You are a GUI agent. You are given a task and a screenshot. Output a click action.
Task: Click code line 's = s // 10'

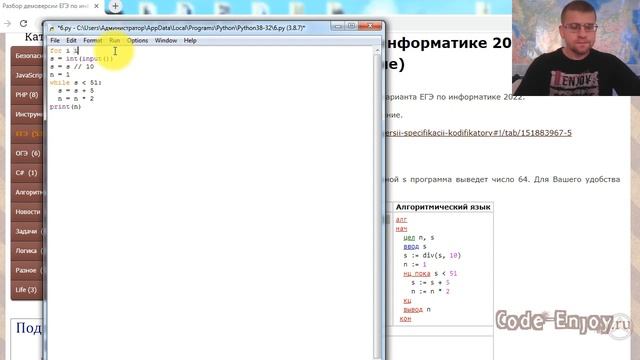click(72, 67)
